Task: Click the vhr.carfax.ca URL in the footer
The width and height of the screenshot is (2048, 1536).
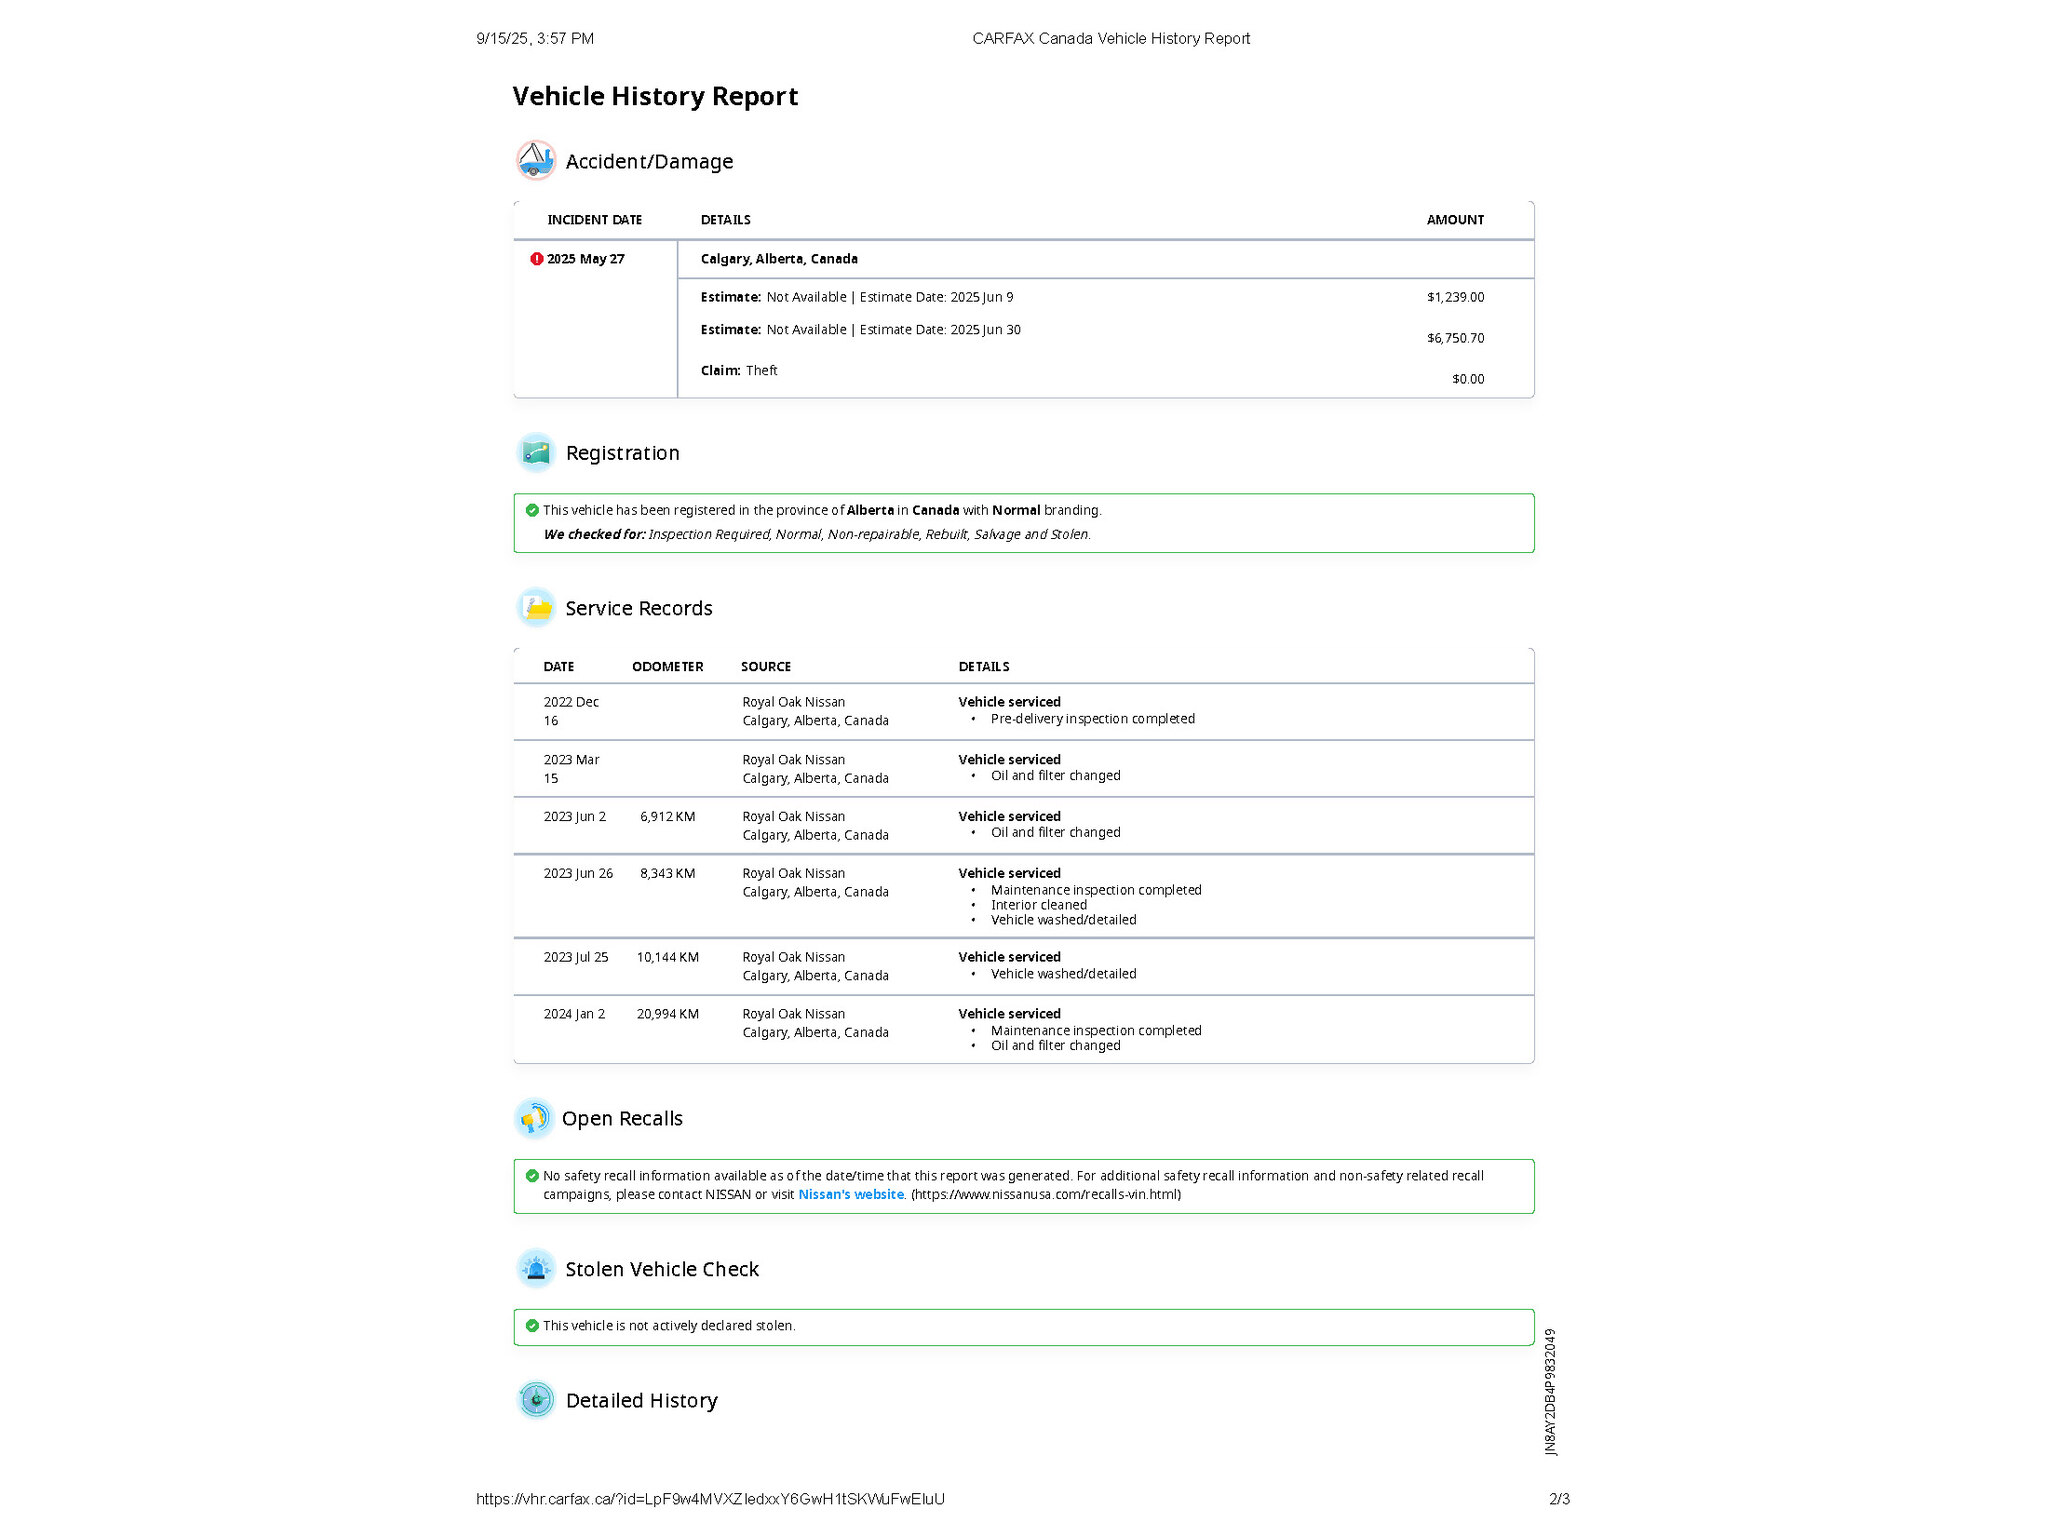Action: coord(710,1499)
